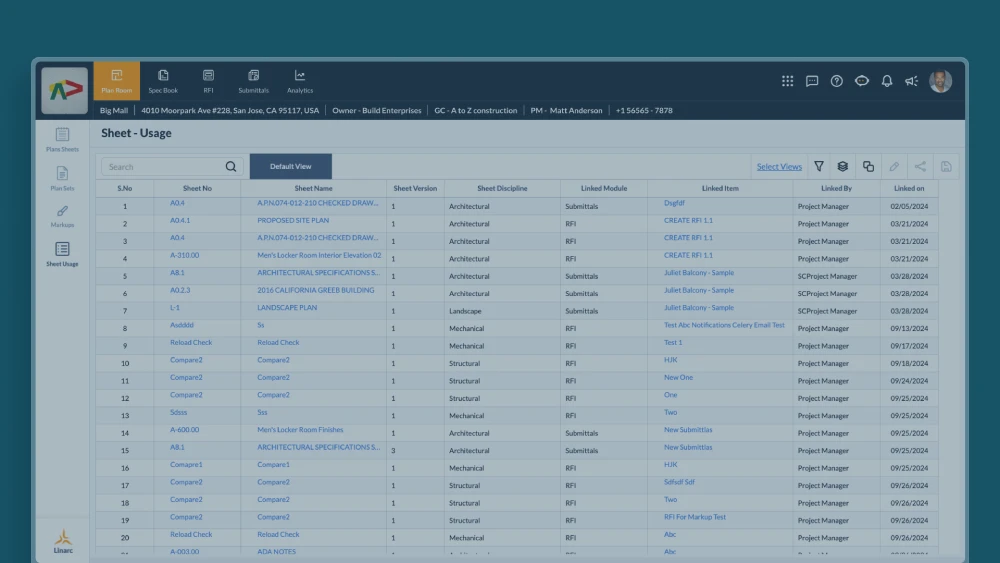Image resolution: width=1000 pixels, height=563 pixels.
Task: Click the save disk icon in toolbar
Action: [x=946, y=166]
